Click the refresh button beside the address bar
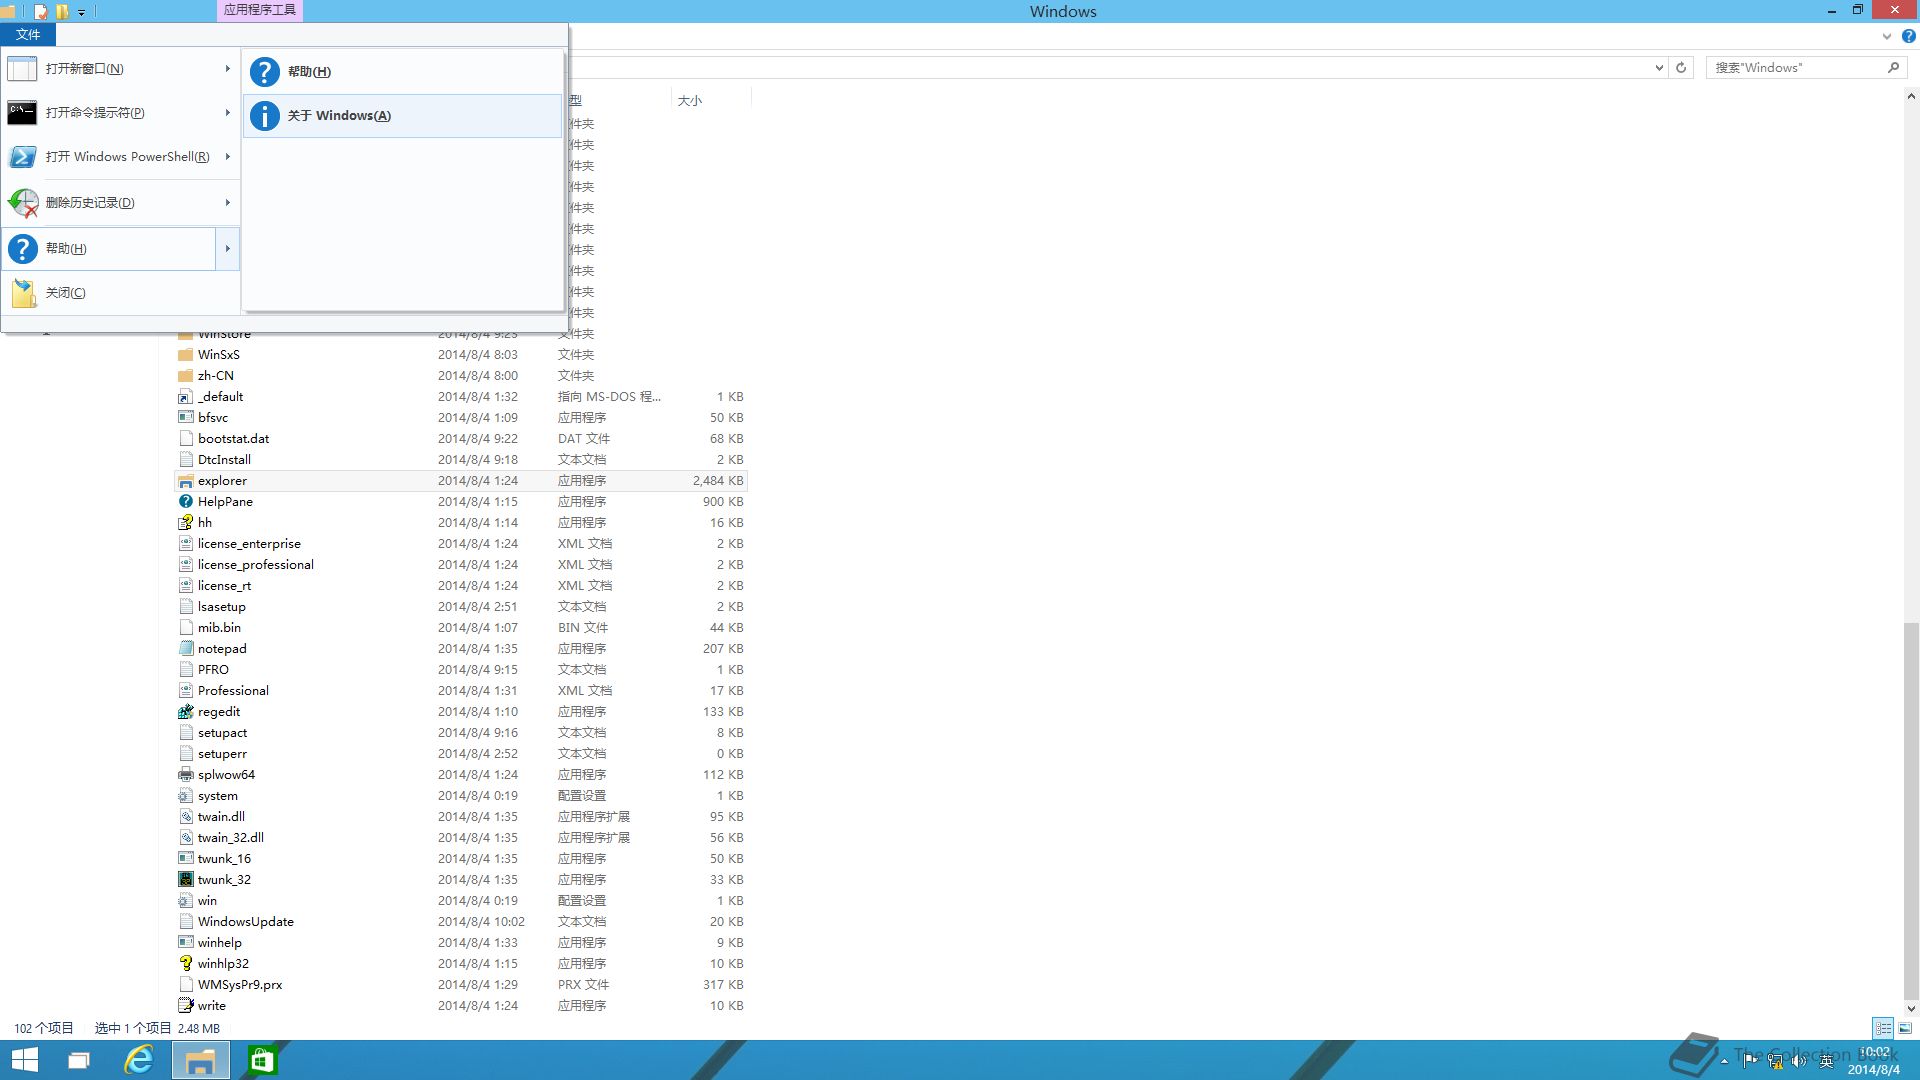The height and width of the screenshot is (1080, 1920). 1681,68
